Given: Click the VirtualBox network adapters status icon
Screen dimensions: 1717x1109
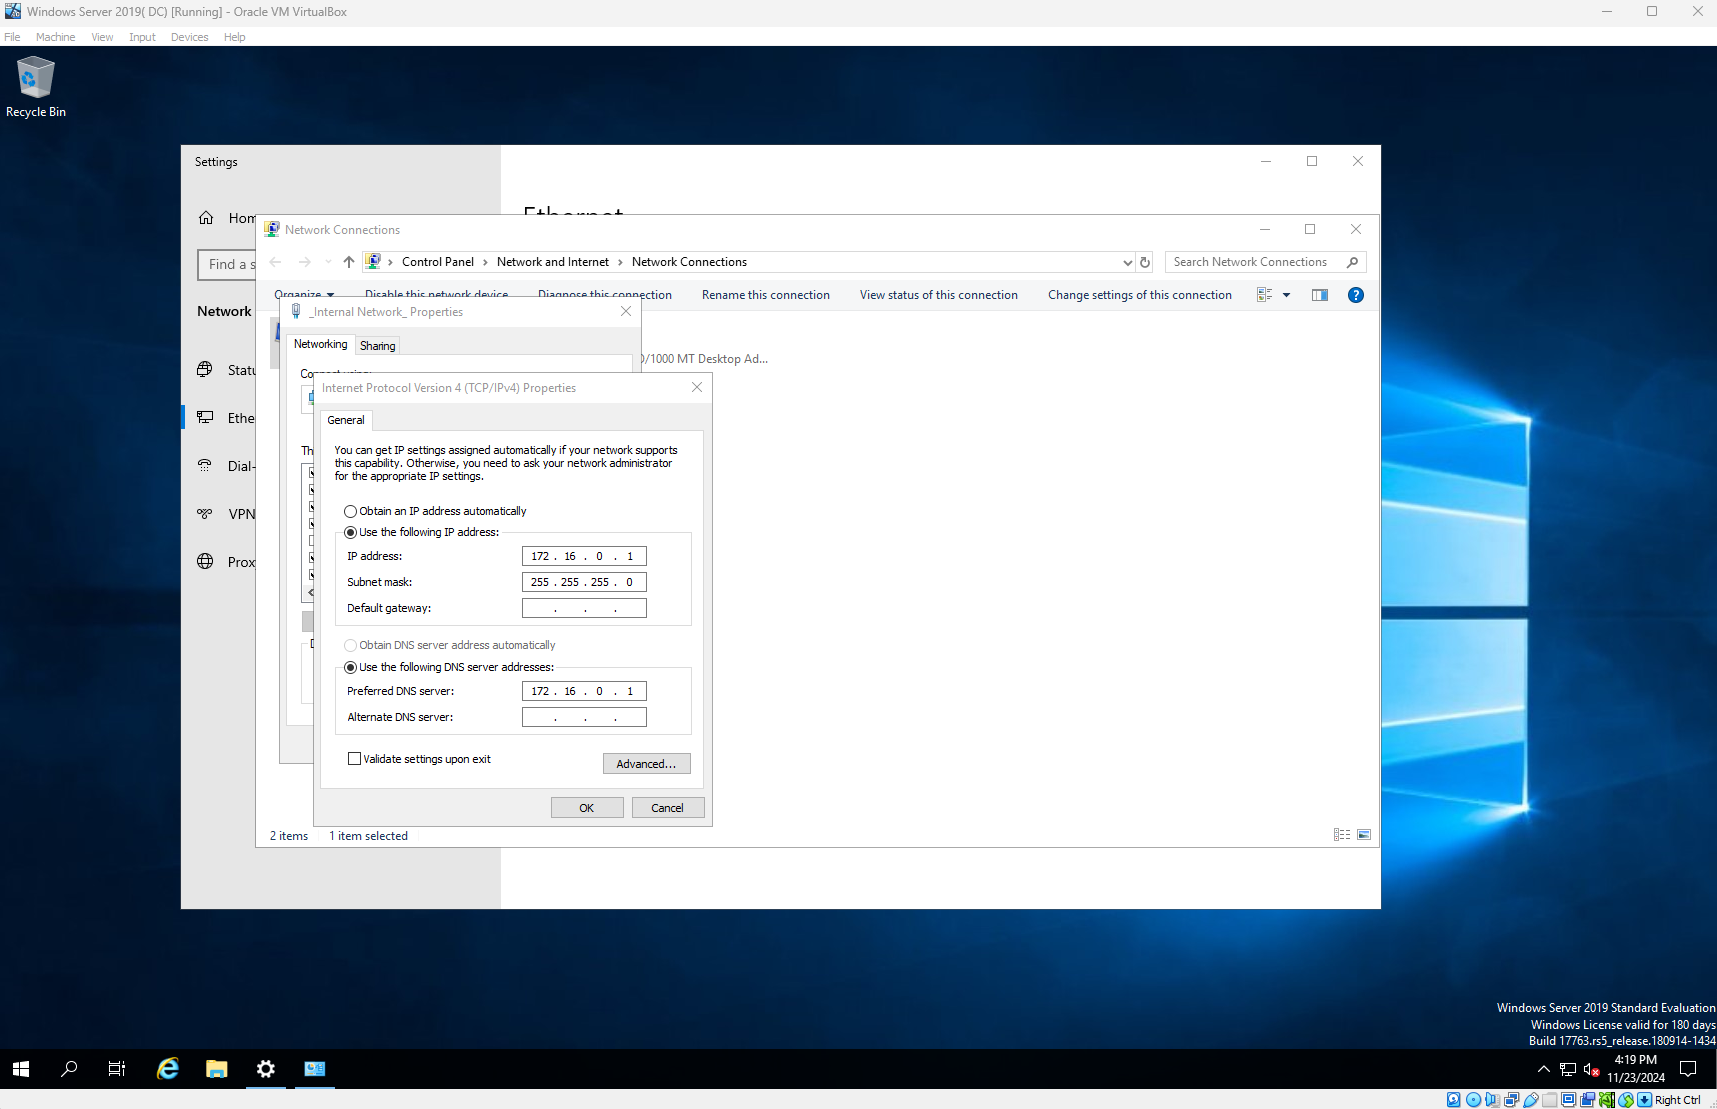Looking at the screenshot, I should pyautogui.click(x=1511, y=1100).
